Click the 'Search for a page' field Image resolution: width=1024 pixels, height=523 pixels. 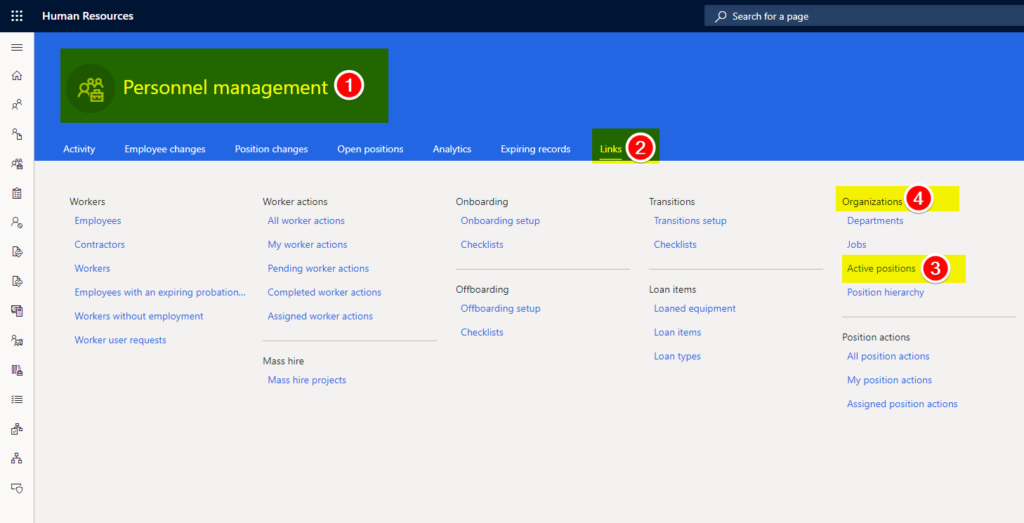(x=864, y=16)
